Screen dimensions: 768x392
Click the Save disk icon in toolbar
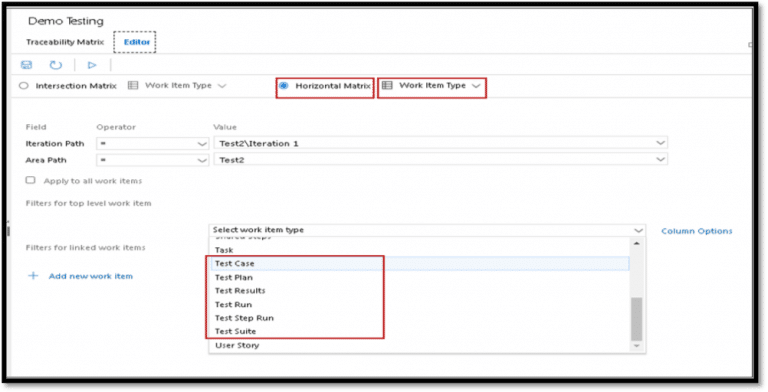(x=26, y=65)
